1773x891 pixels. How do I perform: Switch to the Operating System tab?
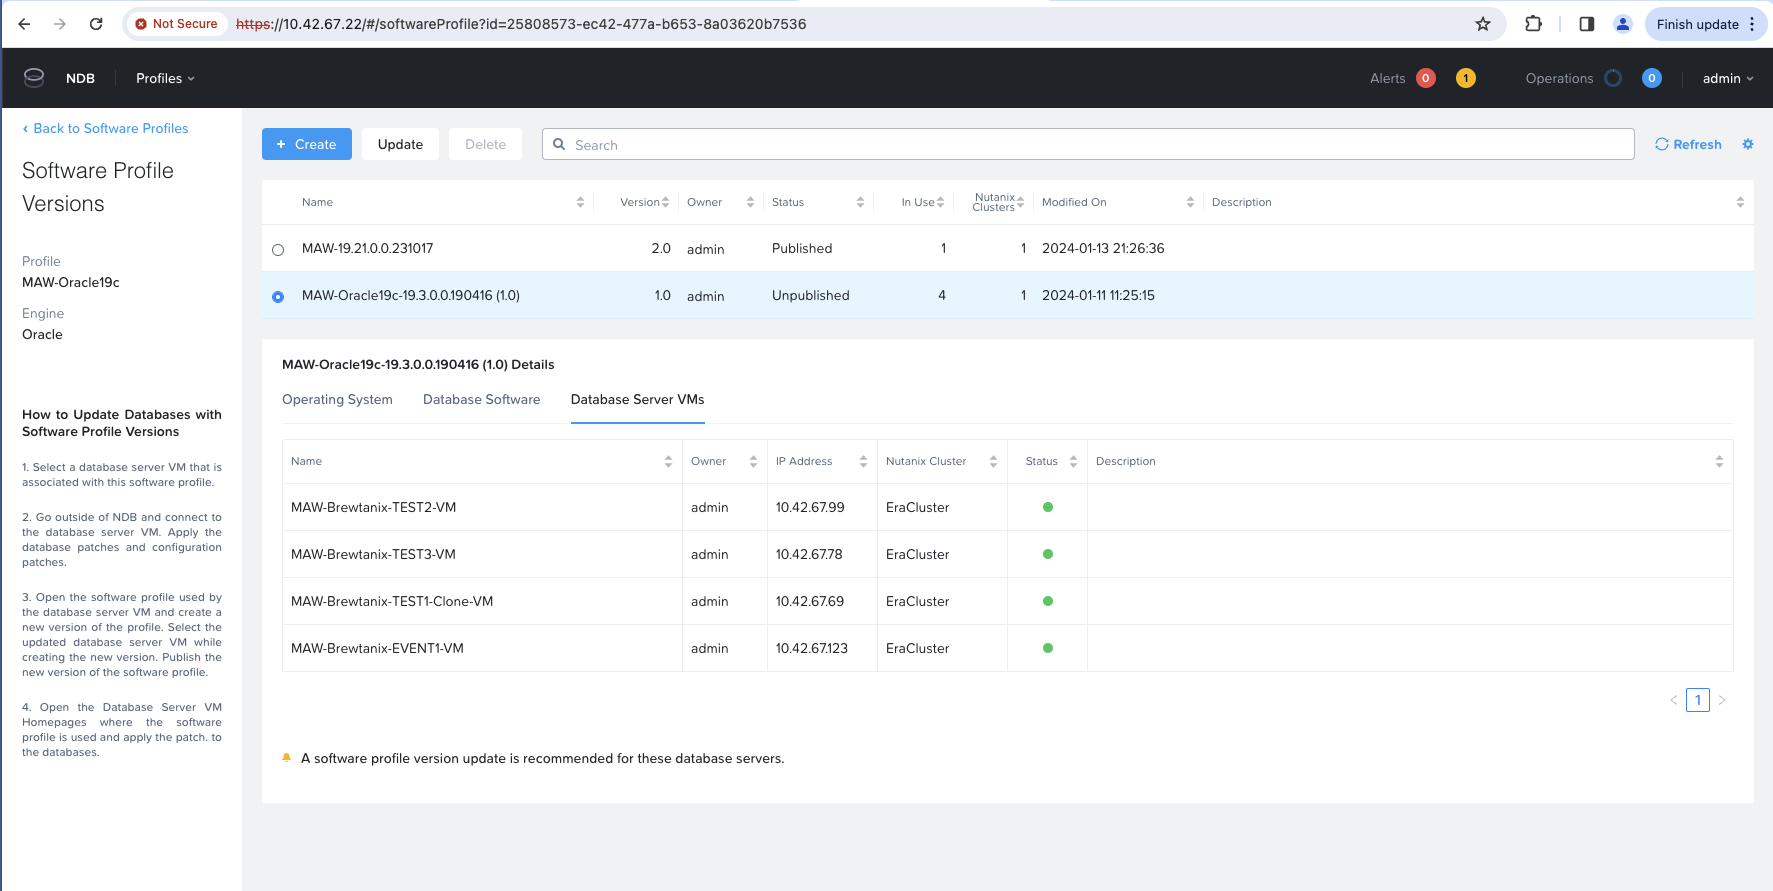pos(337,400)
